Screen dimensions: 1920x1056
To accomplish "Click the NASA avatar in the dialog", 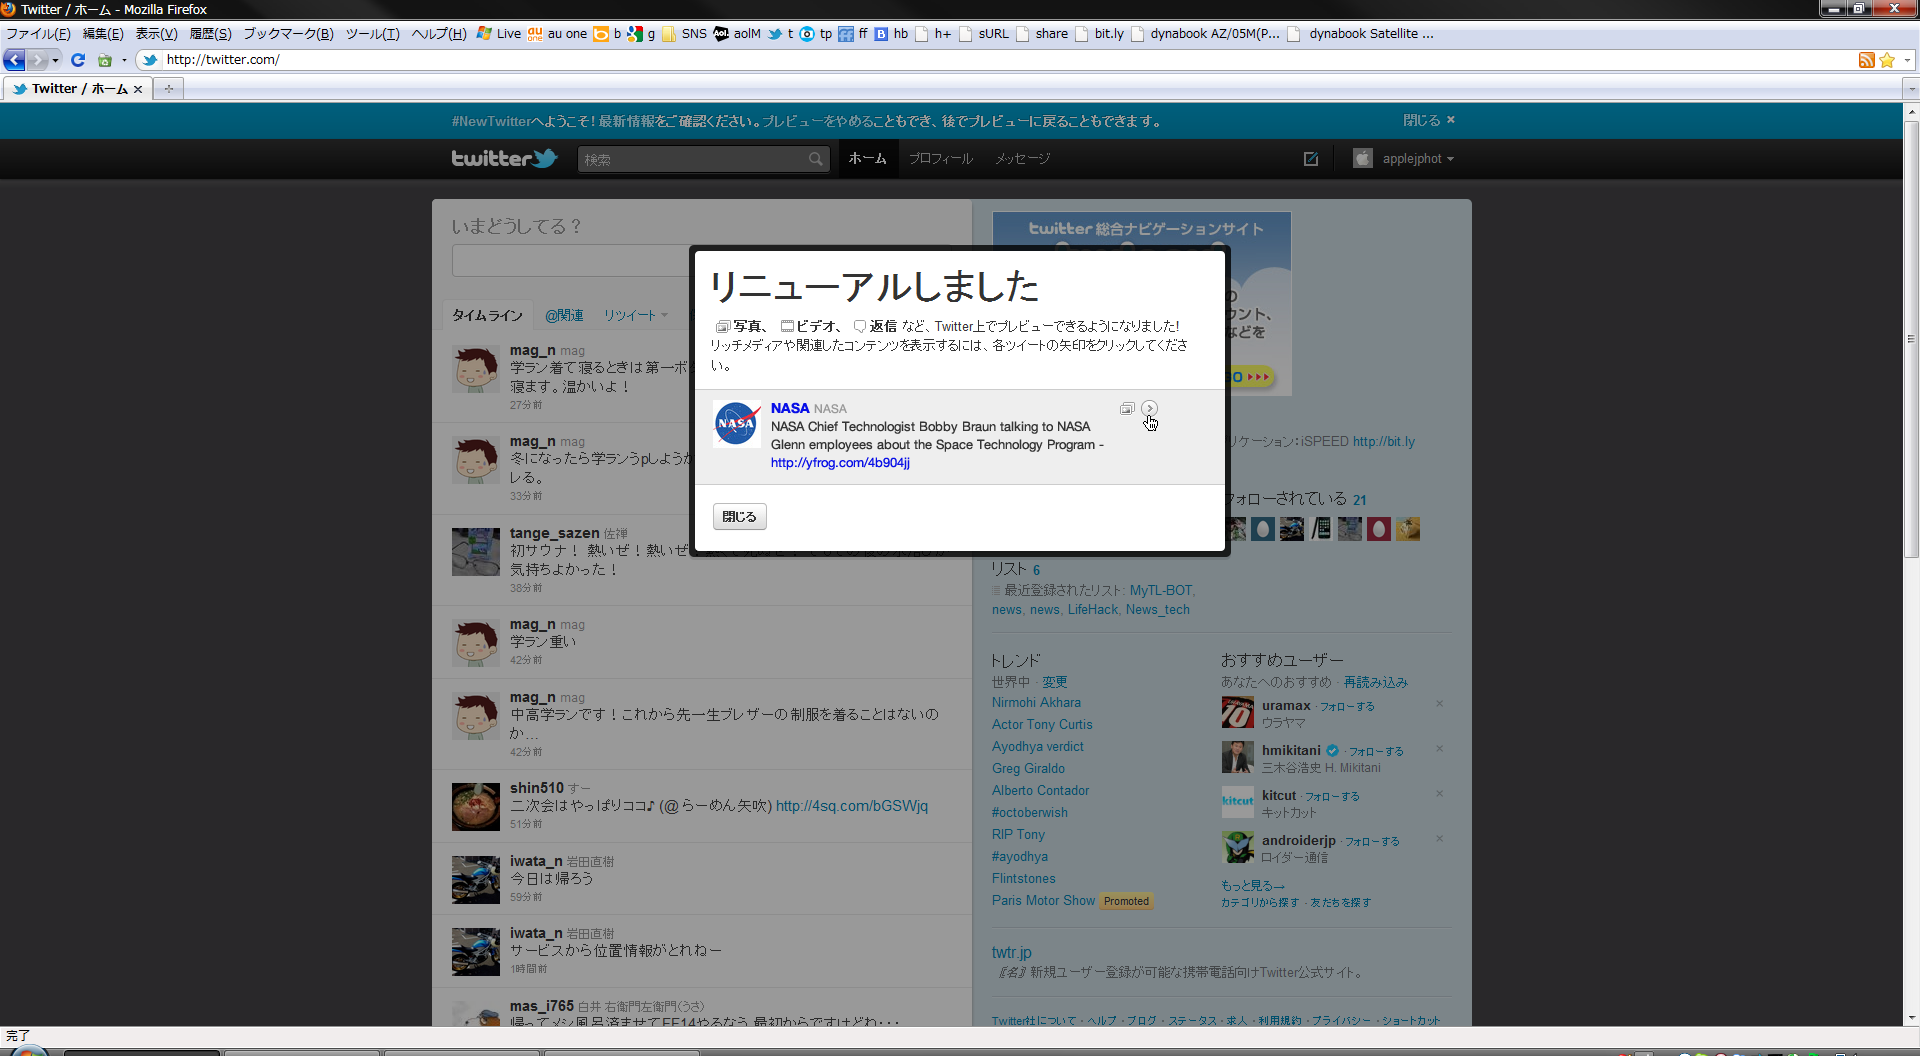I will click(737, 424).
